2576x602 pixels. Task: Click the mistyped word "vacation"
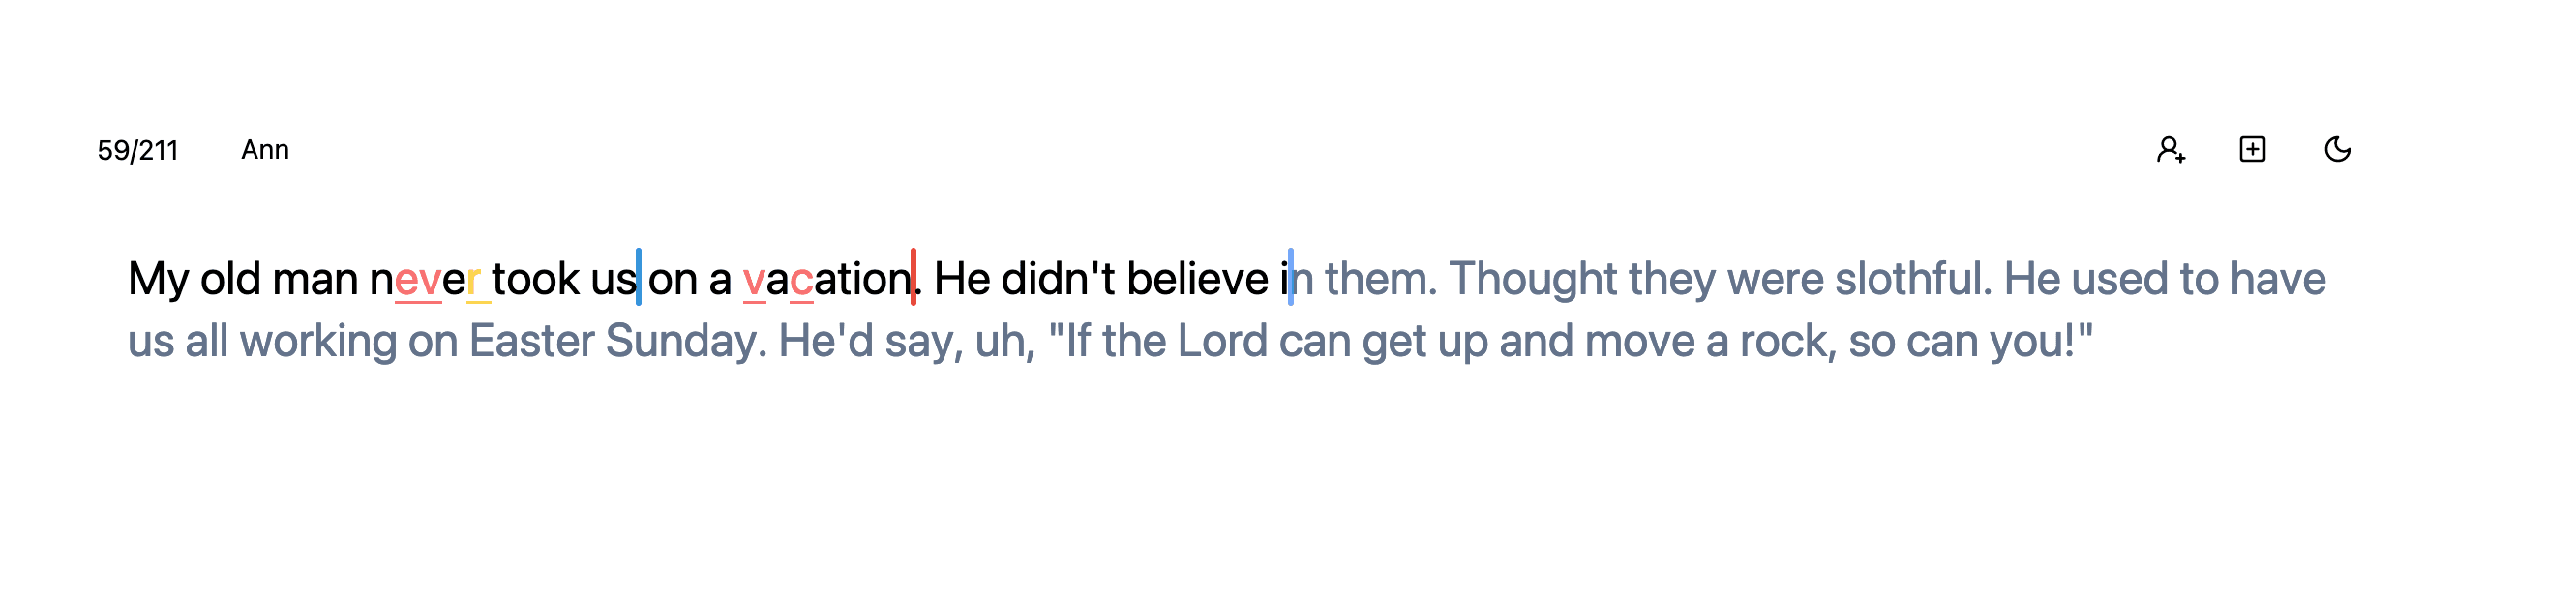tap(827, 279)
